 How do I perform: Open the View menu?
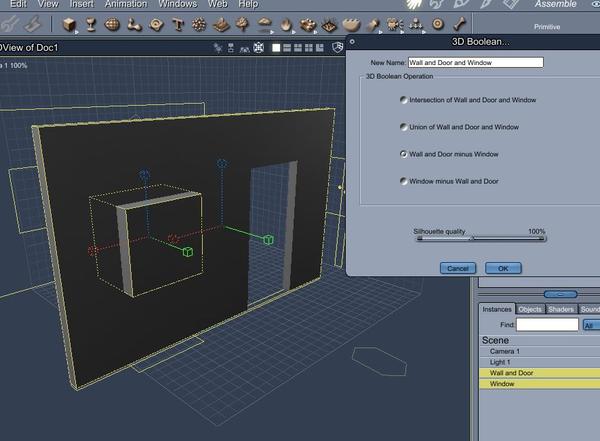pyautogui.click(x=48, y=4)
